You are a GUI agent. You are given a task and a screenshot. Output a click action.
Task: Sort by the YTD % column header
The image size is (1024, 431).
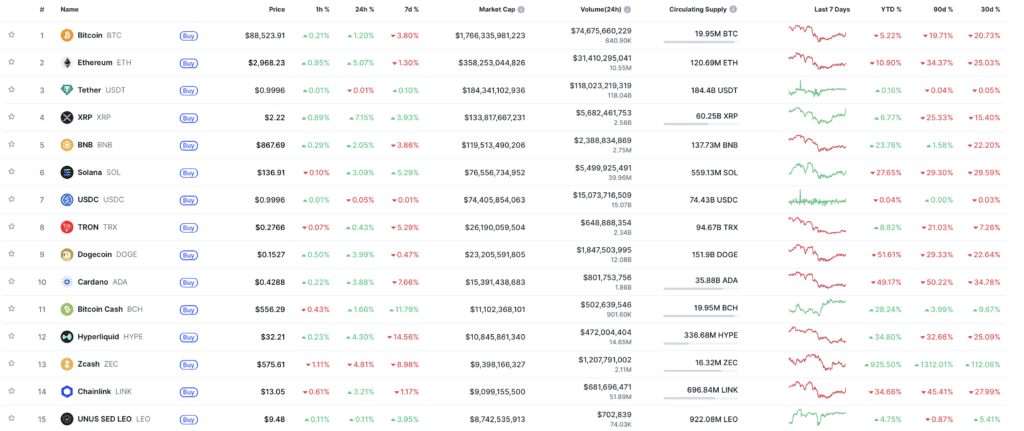coord(889,10)
